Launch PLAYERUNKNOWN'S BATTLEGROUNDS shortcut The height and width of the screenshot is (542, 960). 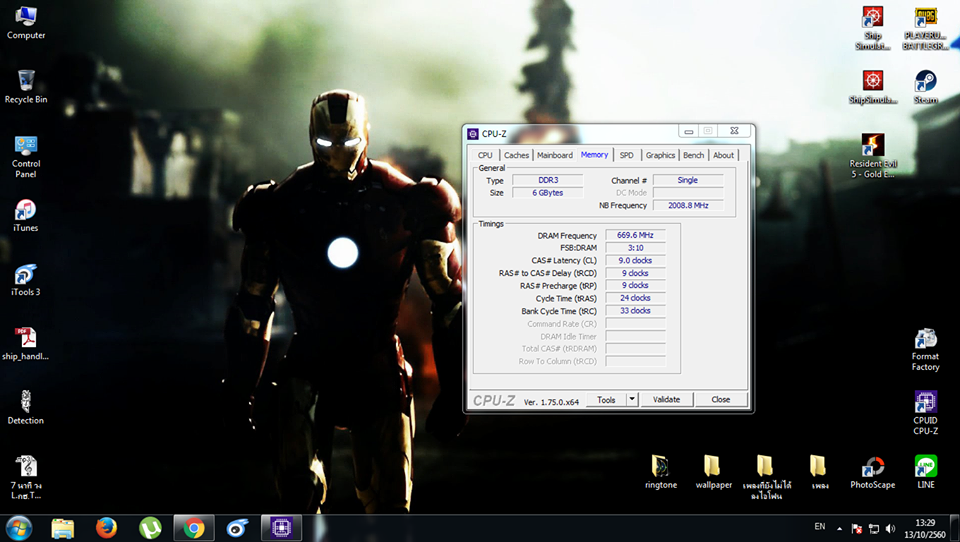coord(925,28)
